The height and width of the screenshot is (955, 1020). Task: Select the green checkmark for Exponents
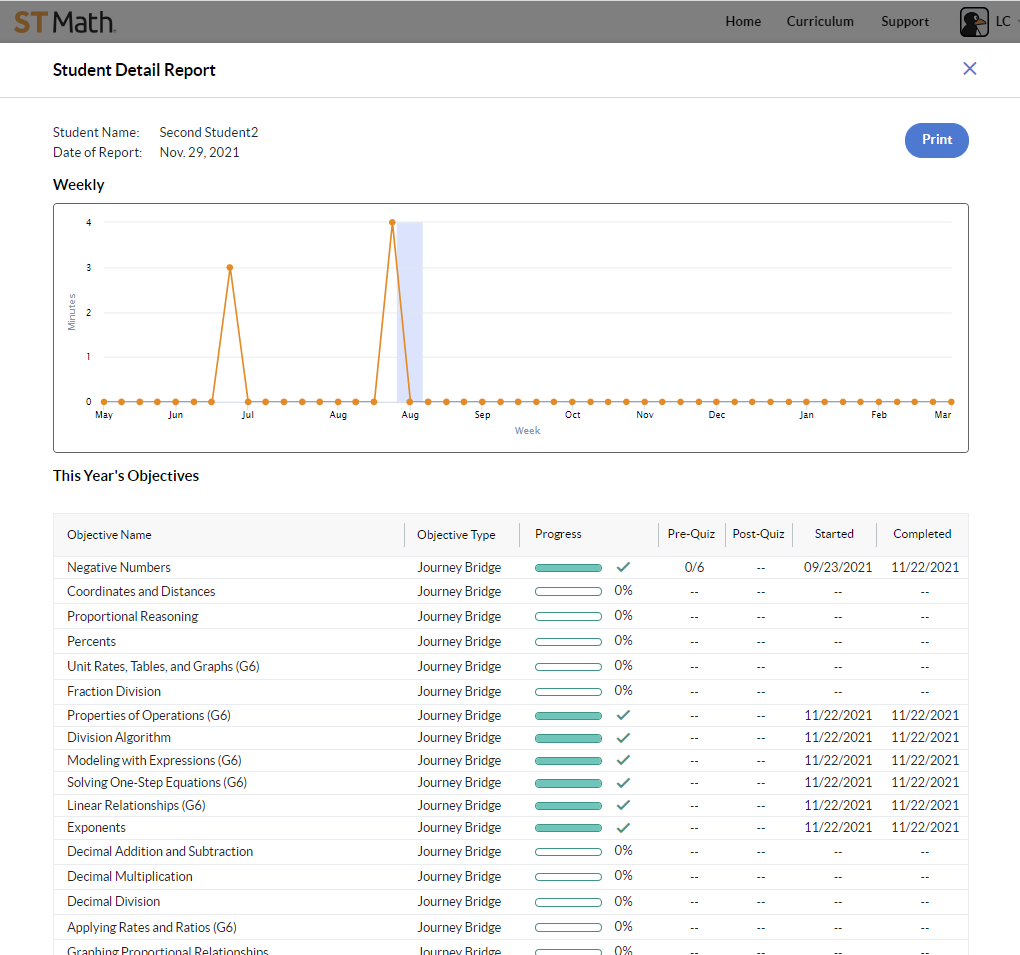click(x=622, y=827)
